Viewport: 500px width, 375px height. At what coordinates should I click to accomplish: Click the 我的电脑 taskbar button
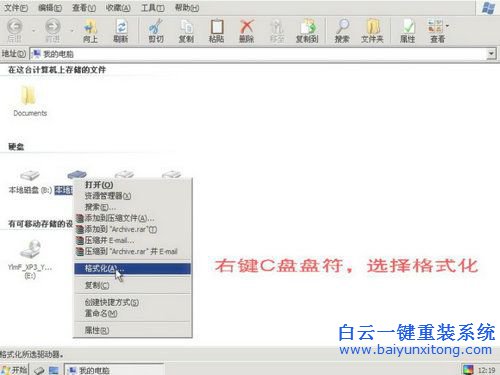[114, 370]
